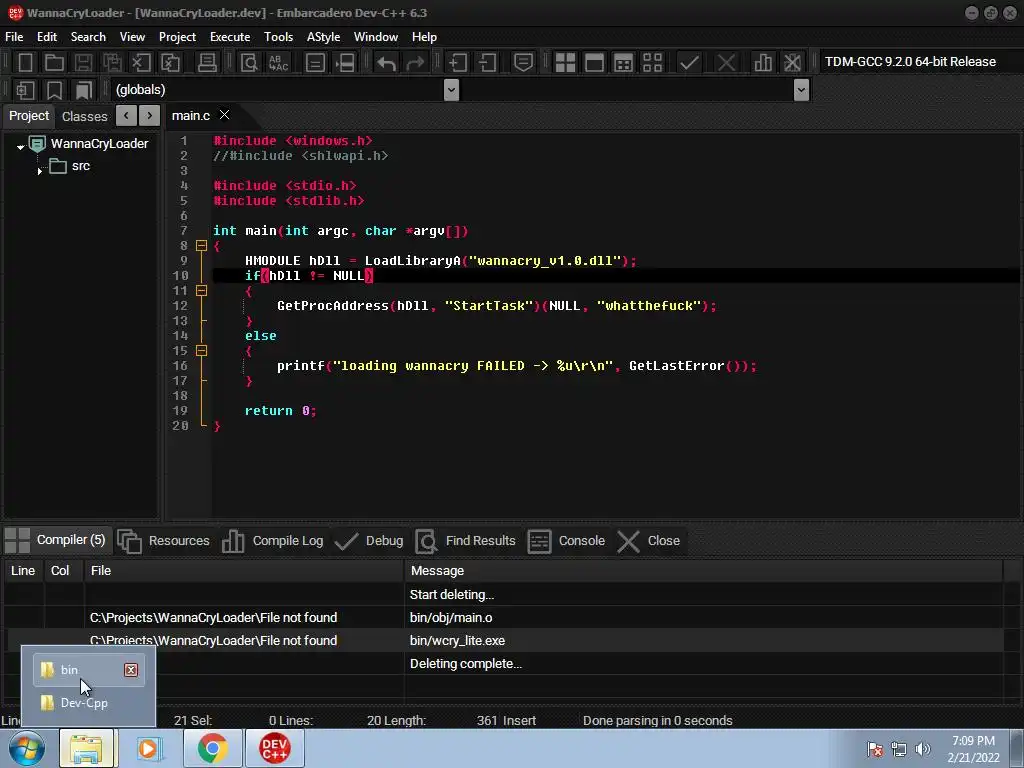Open the Search menu

click(x=88, y=37)
